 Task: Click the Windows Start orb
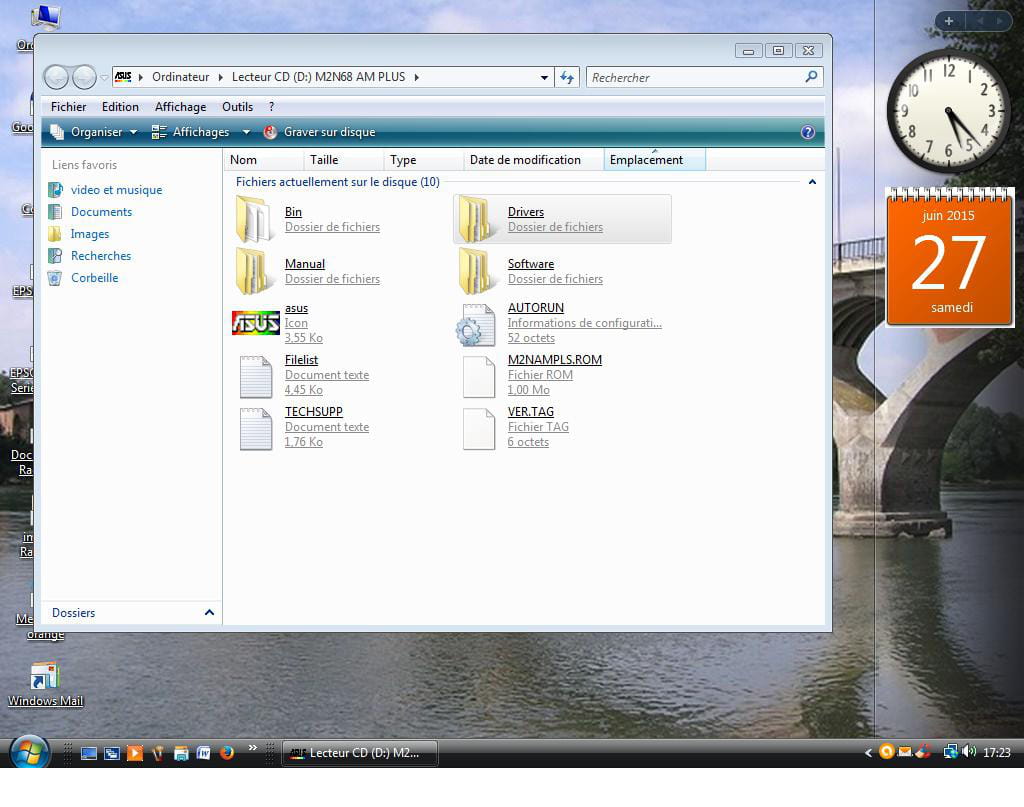[x=29, y=752]
